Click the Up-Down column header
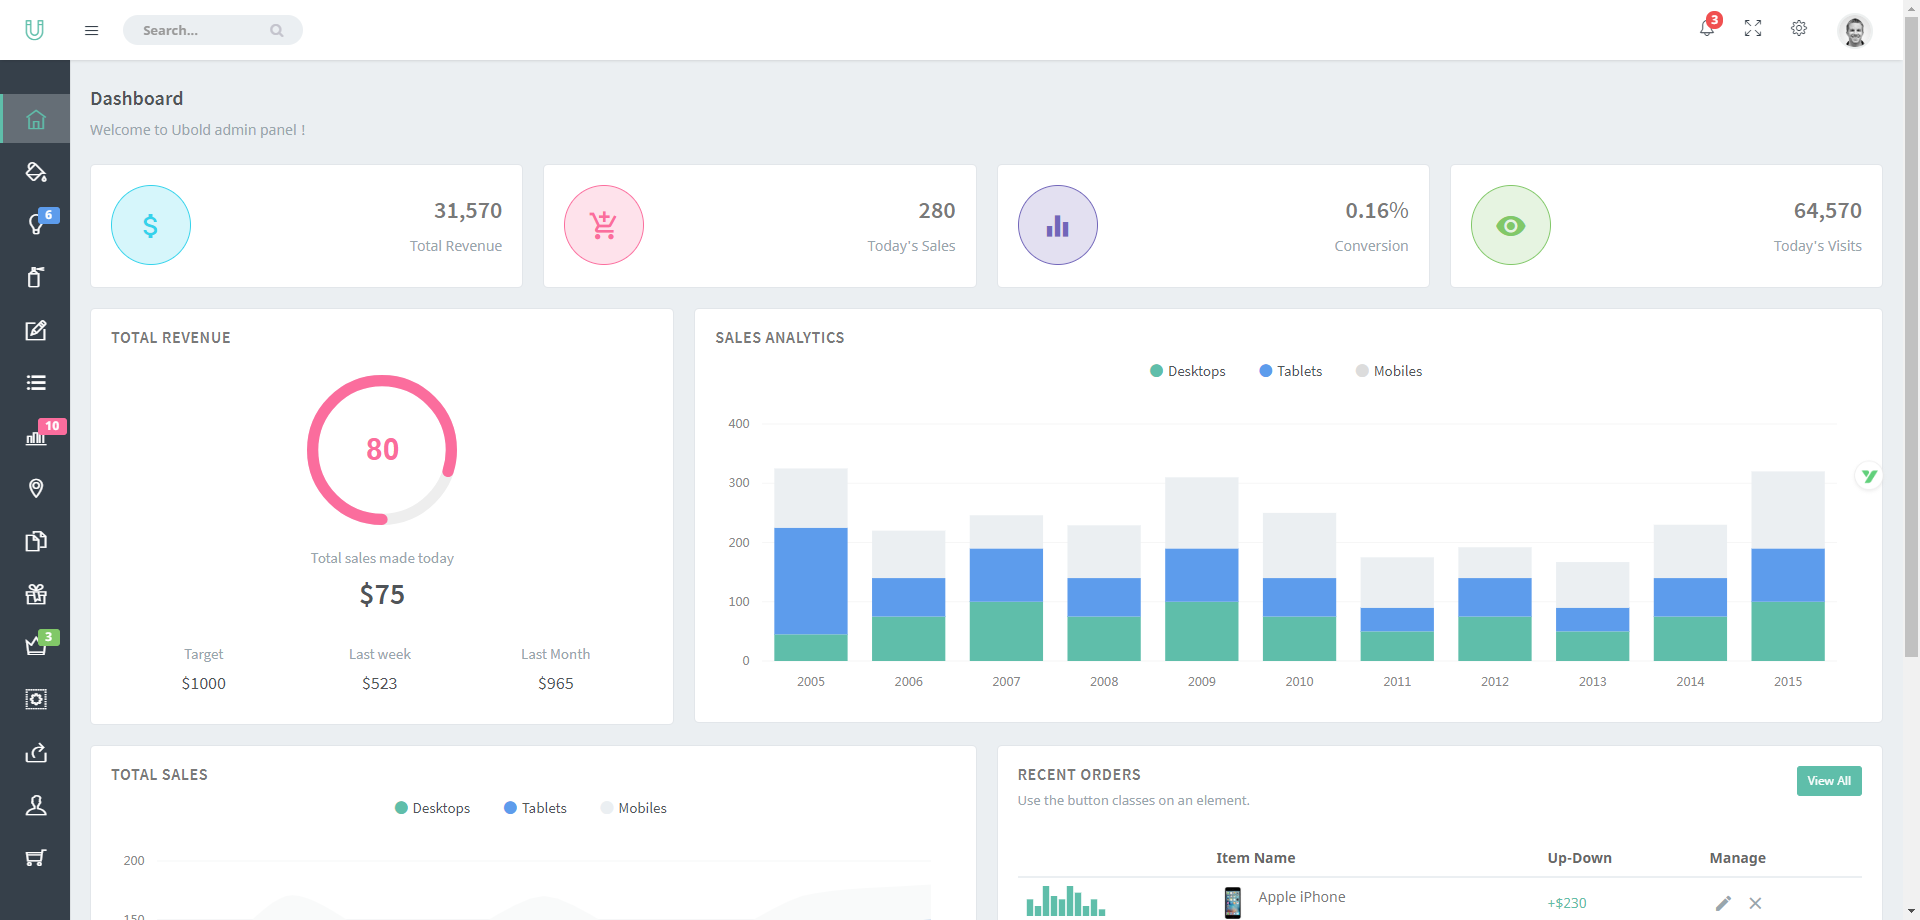The width and height of the screenshot is (1920, 920). point(1580,858)
